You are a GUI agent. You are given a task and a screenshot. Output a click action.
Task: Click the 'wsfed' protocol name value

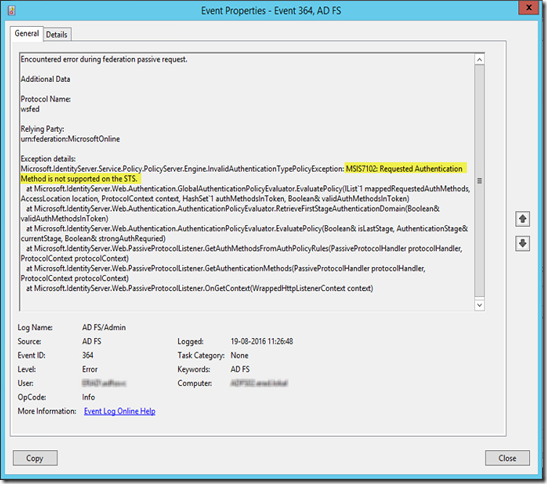pos(30,109)
